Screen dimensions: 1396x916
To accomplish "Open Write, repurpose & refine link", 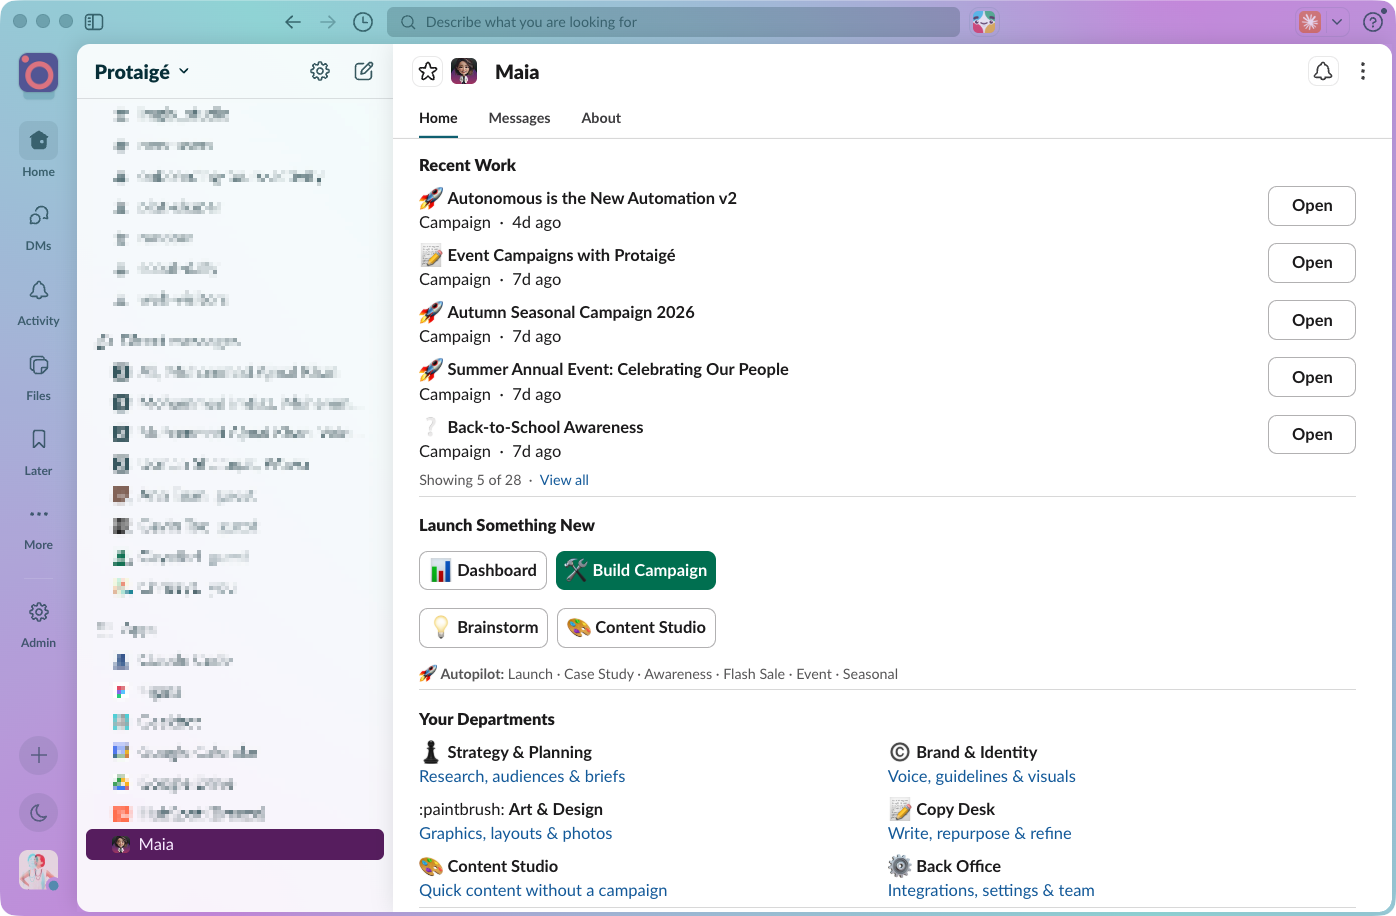I will (980, 833).
